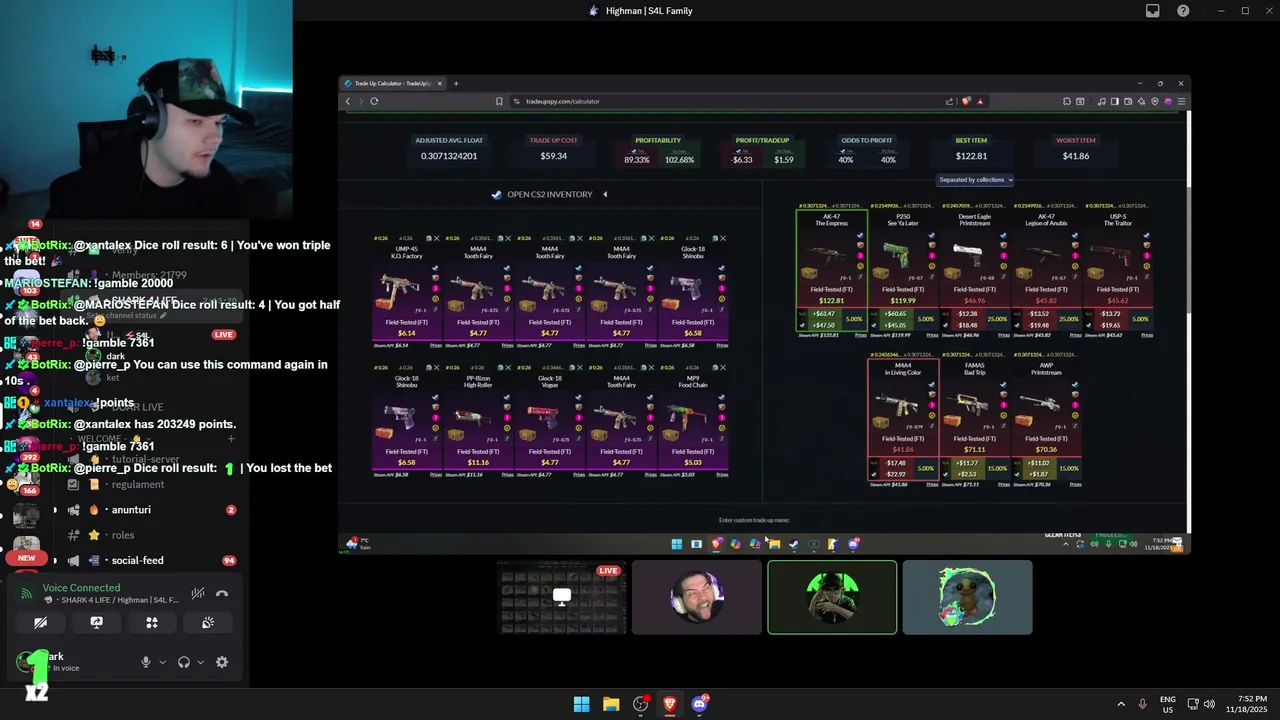
Task: Select the AWP Printstream outcome card
Action: 1046,419
